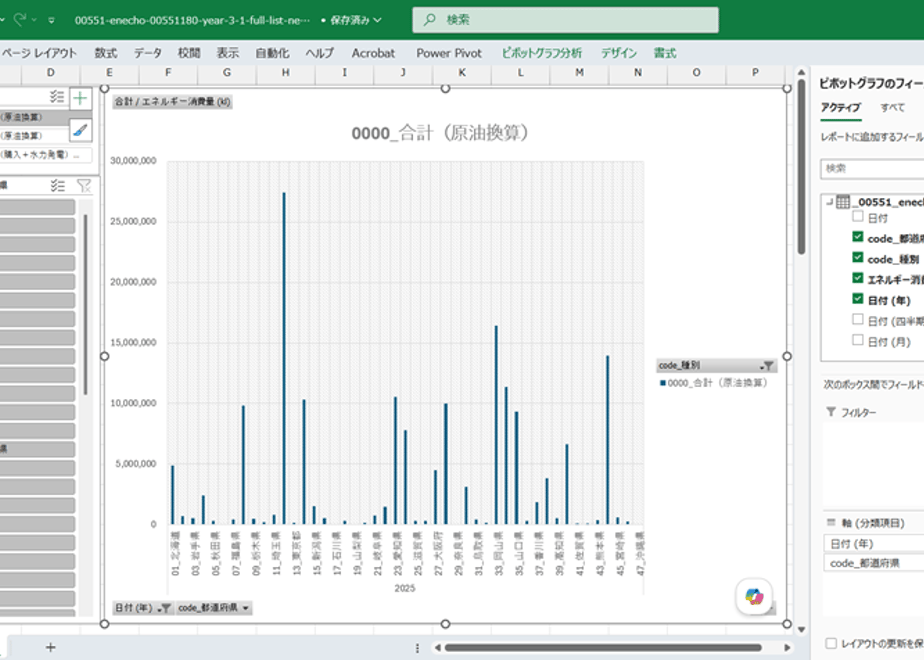Open the Chart Styles brush button
The width and height of the screenshot is (924, 660).
click(x=80, y=130)
